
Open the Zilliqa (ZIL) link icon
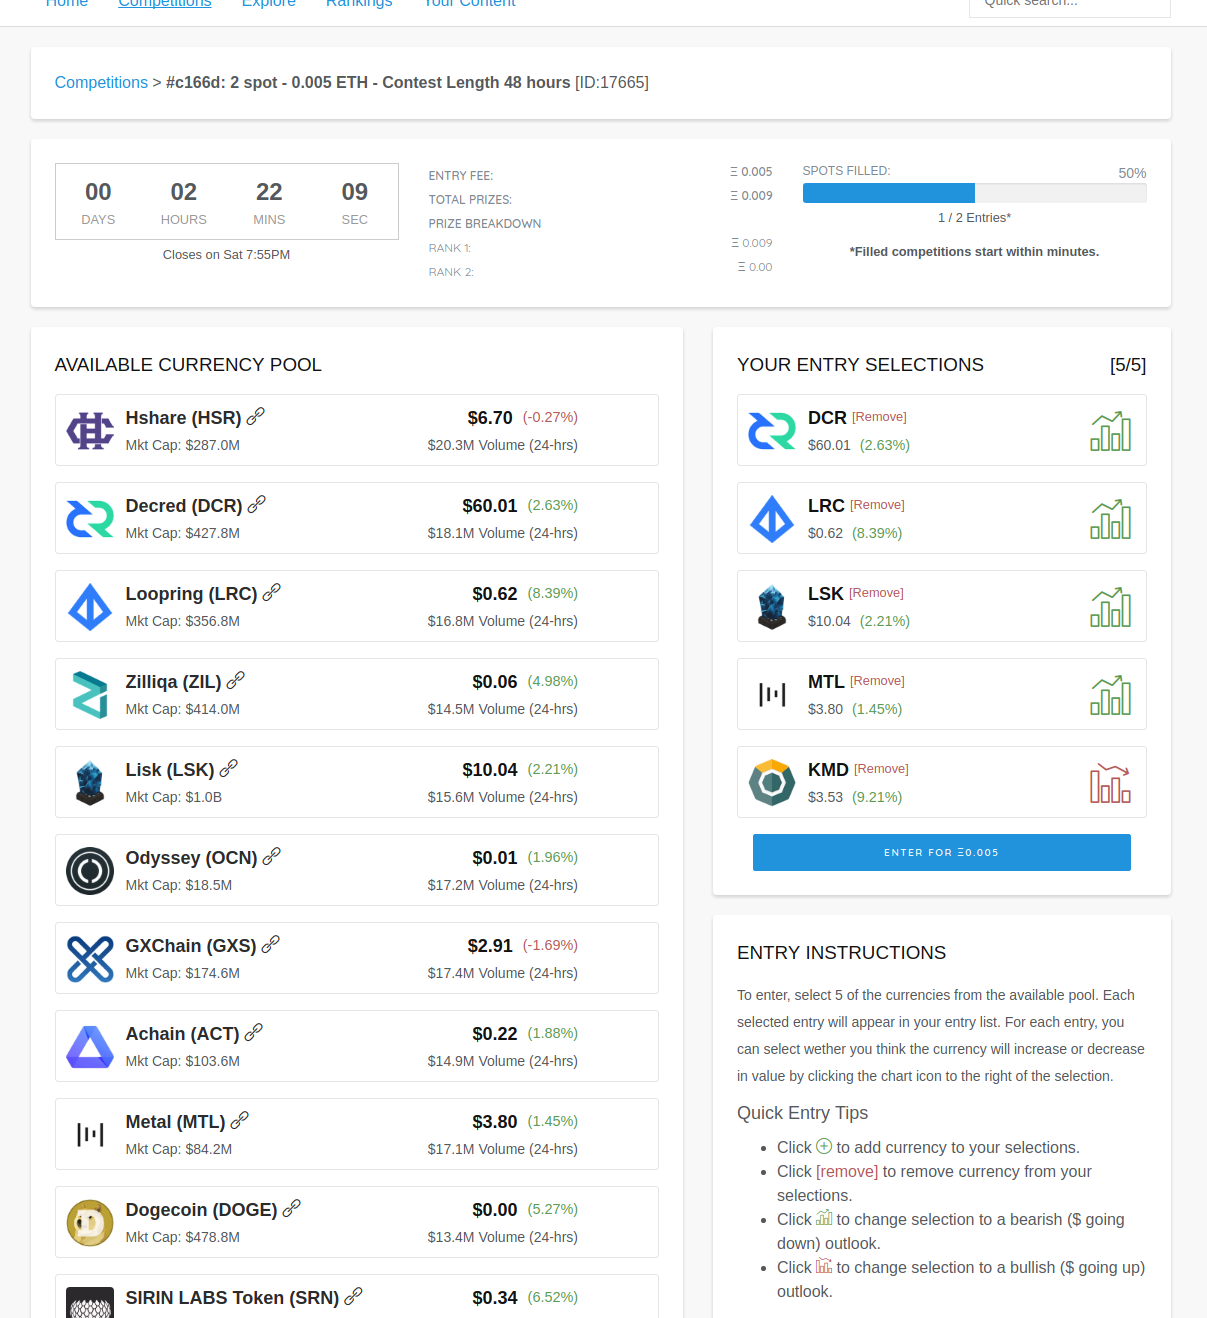pyautogui.click(x=236, y=680)
